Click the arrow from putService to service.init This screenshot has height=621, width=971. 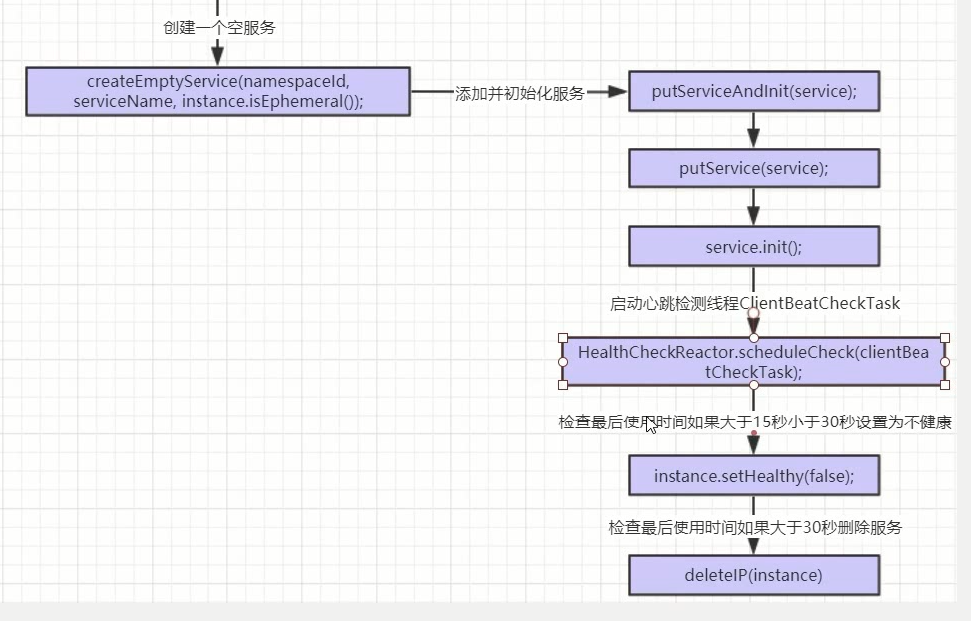[x=754, y=207]
